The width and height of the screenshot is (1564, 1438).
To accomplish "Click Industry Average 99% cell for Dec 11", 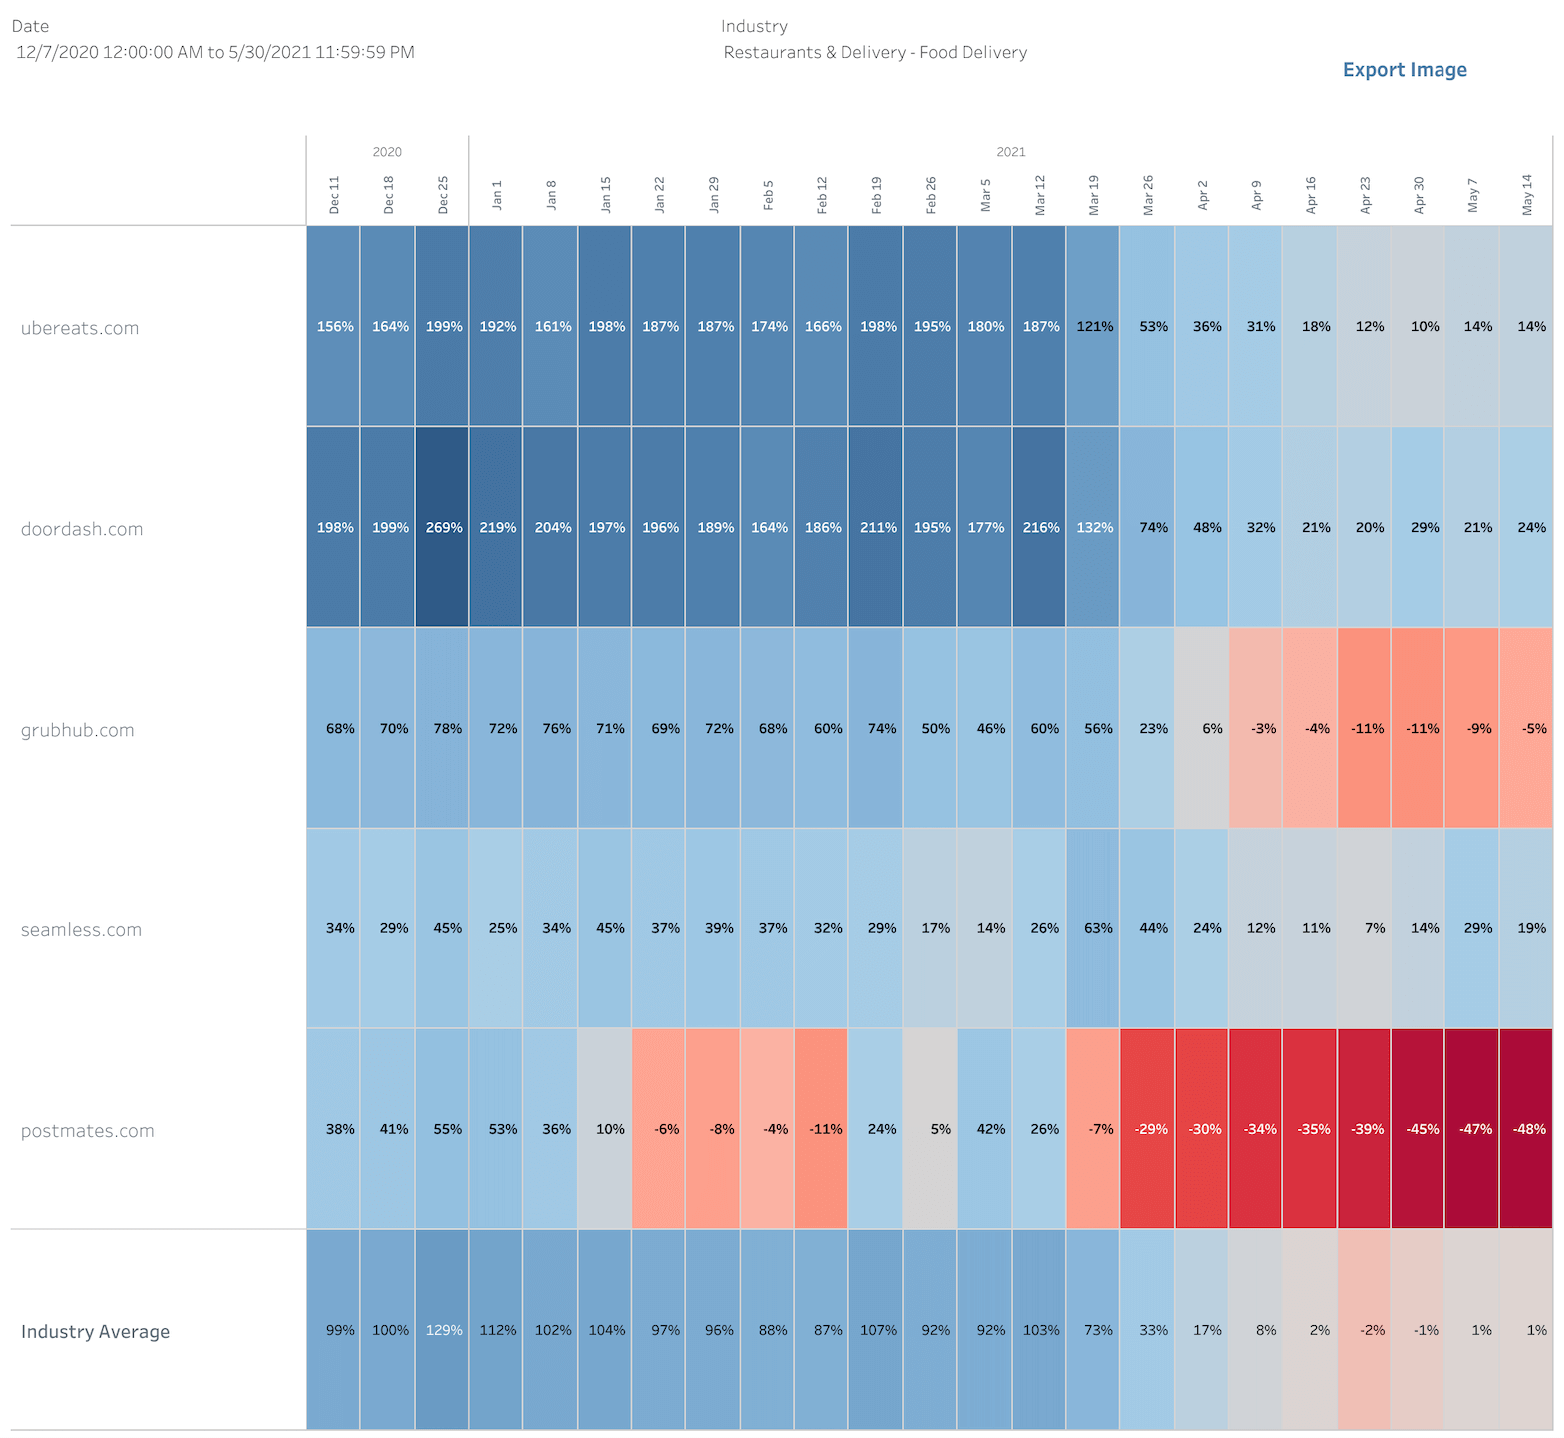I will [334, 1330].
